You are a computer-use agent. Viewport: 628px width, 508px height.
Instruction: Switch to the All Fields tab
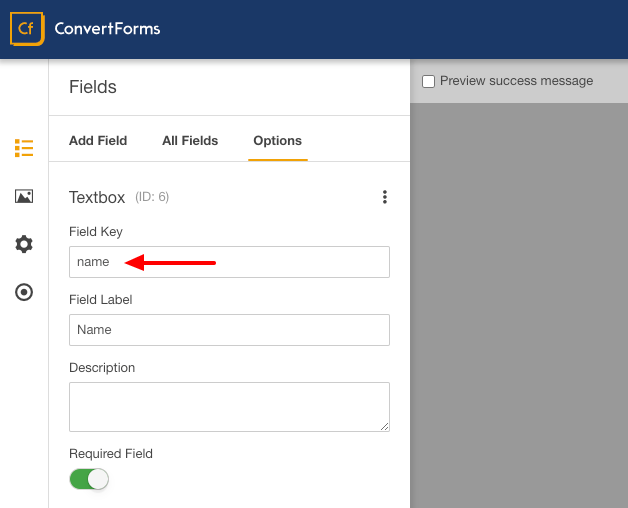(x=190, y=141)
